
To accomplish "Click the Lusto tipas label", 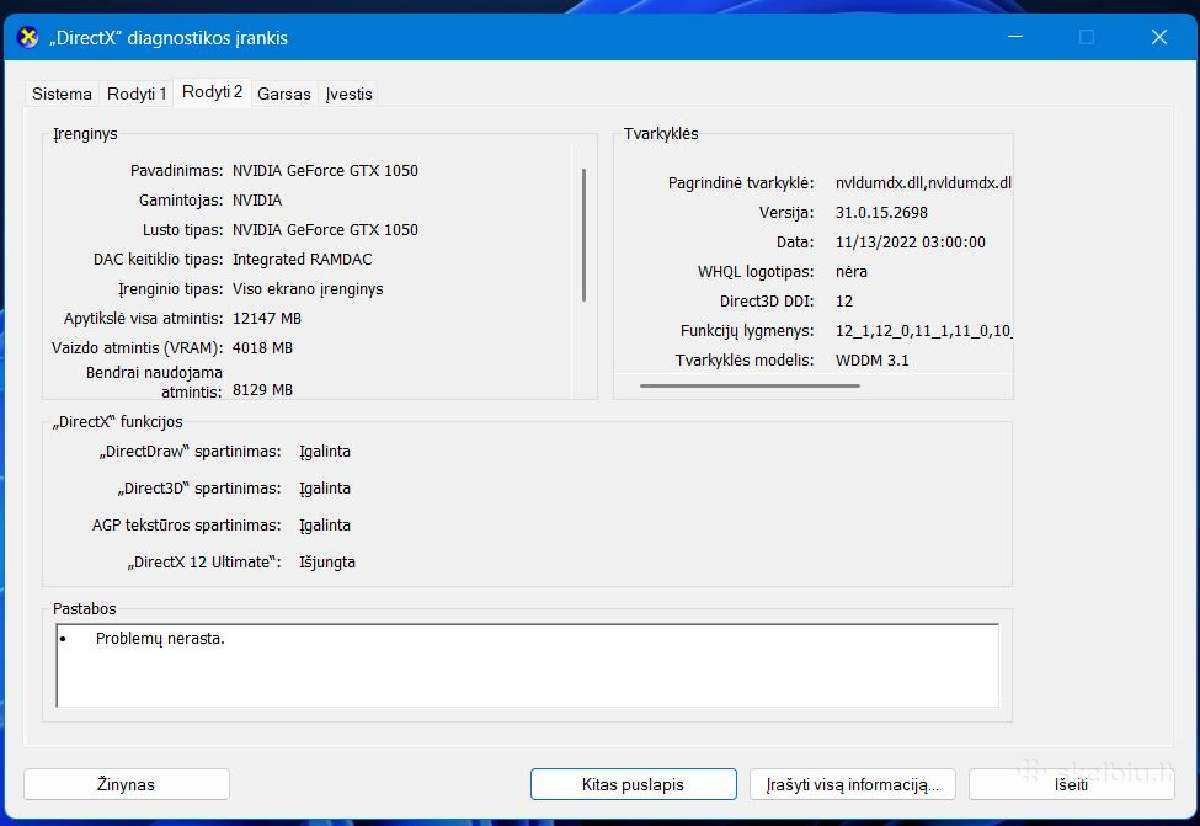I will click(182, 230).
